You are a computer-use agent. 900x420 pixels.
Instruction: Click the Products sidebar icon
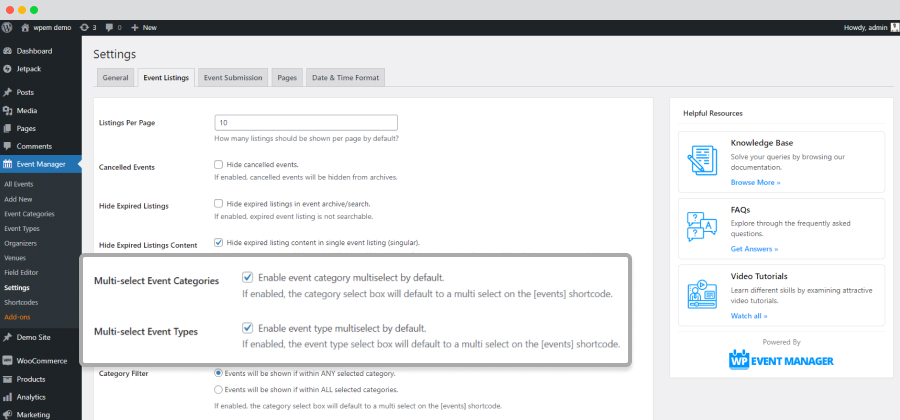pos(7,379)
